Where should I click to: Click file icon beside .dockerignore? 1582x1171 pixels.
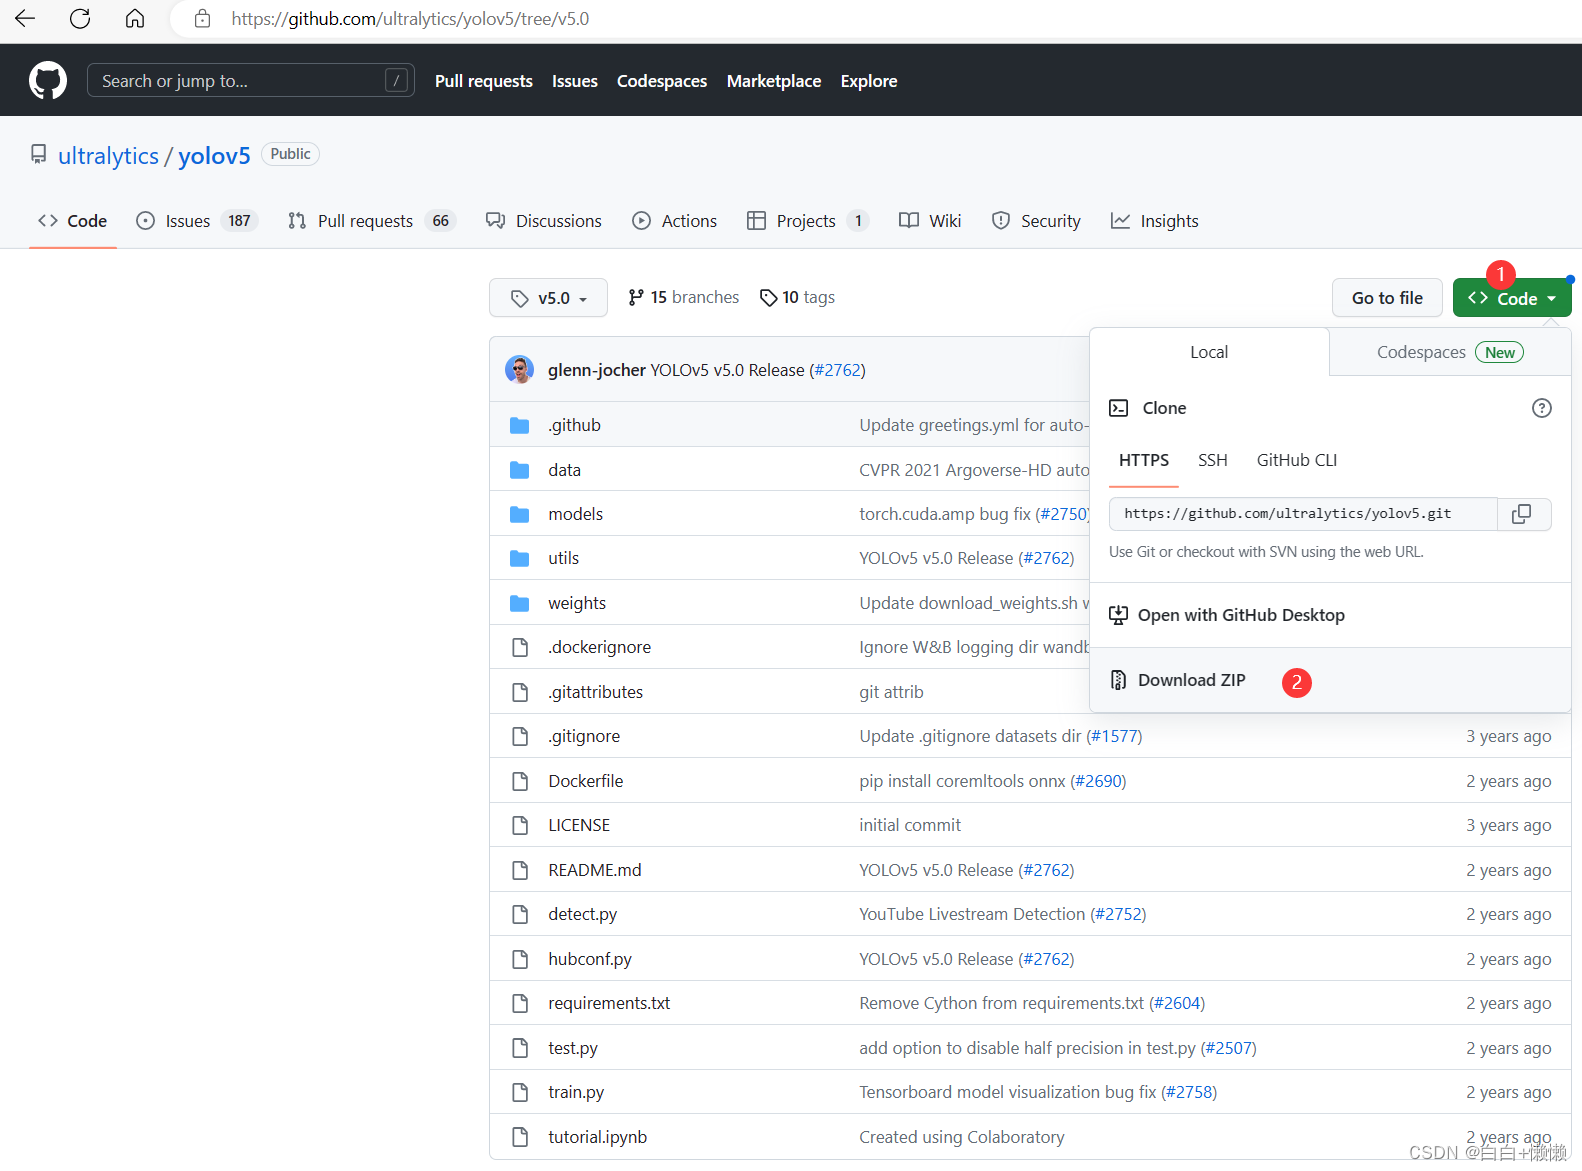click(520, 647)
